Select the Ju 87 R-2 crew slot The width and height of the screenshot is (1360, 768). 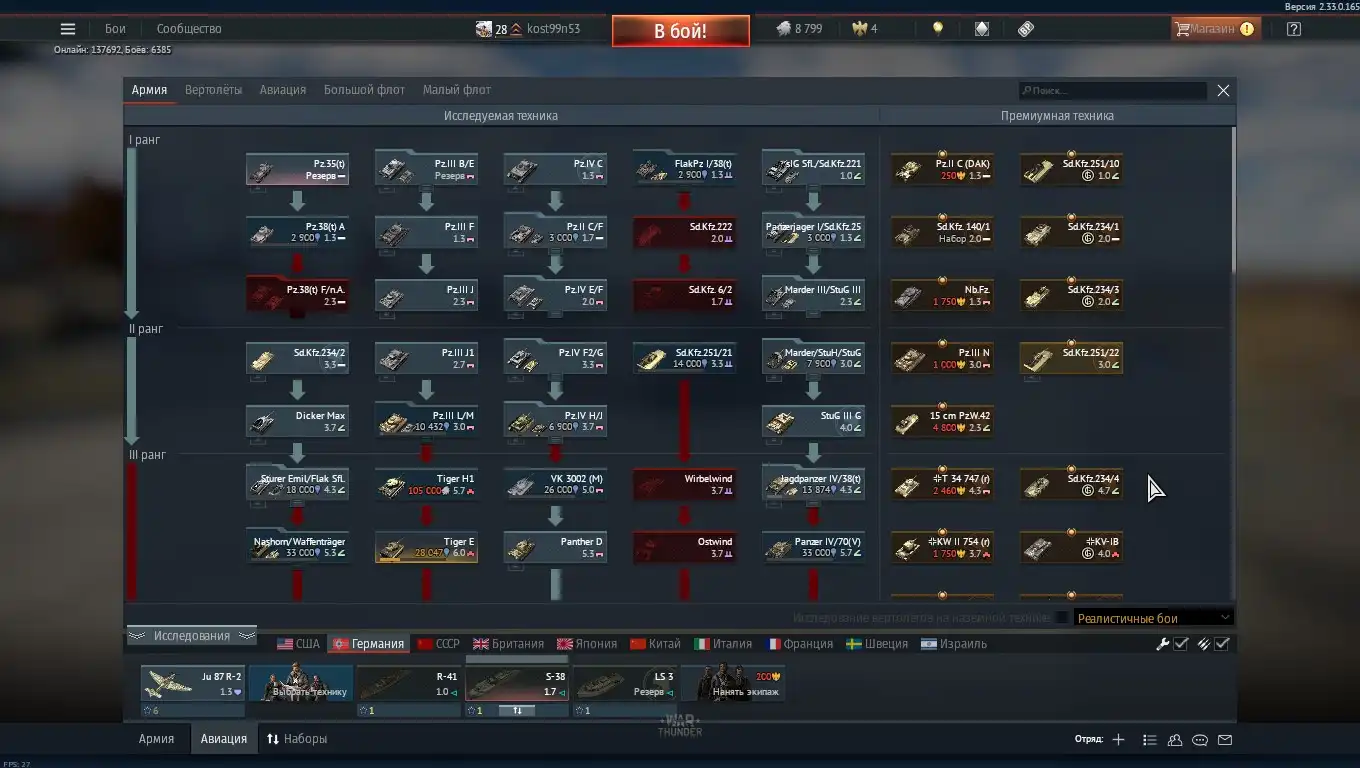(193, 684)
